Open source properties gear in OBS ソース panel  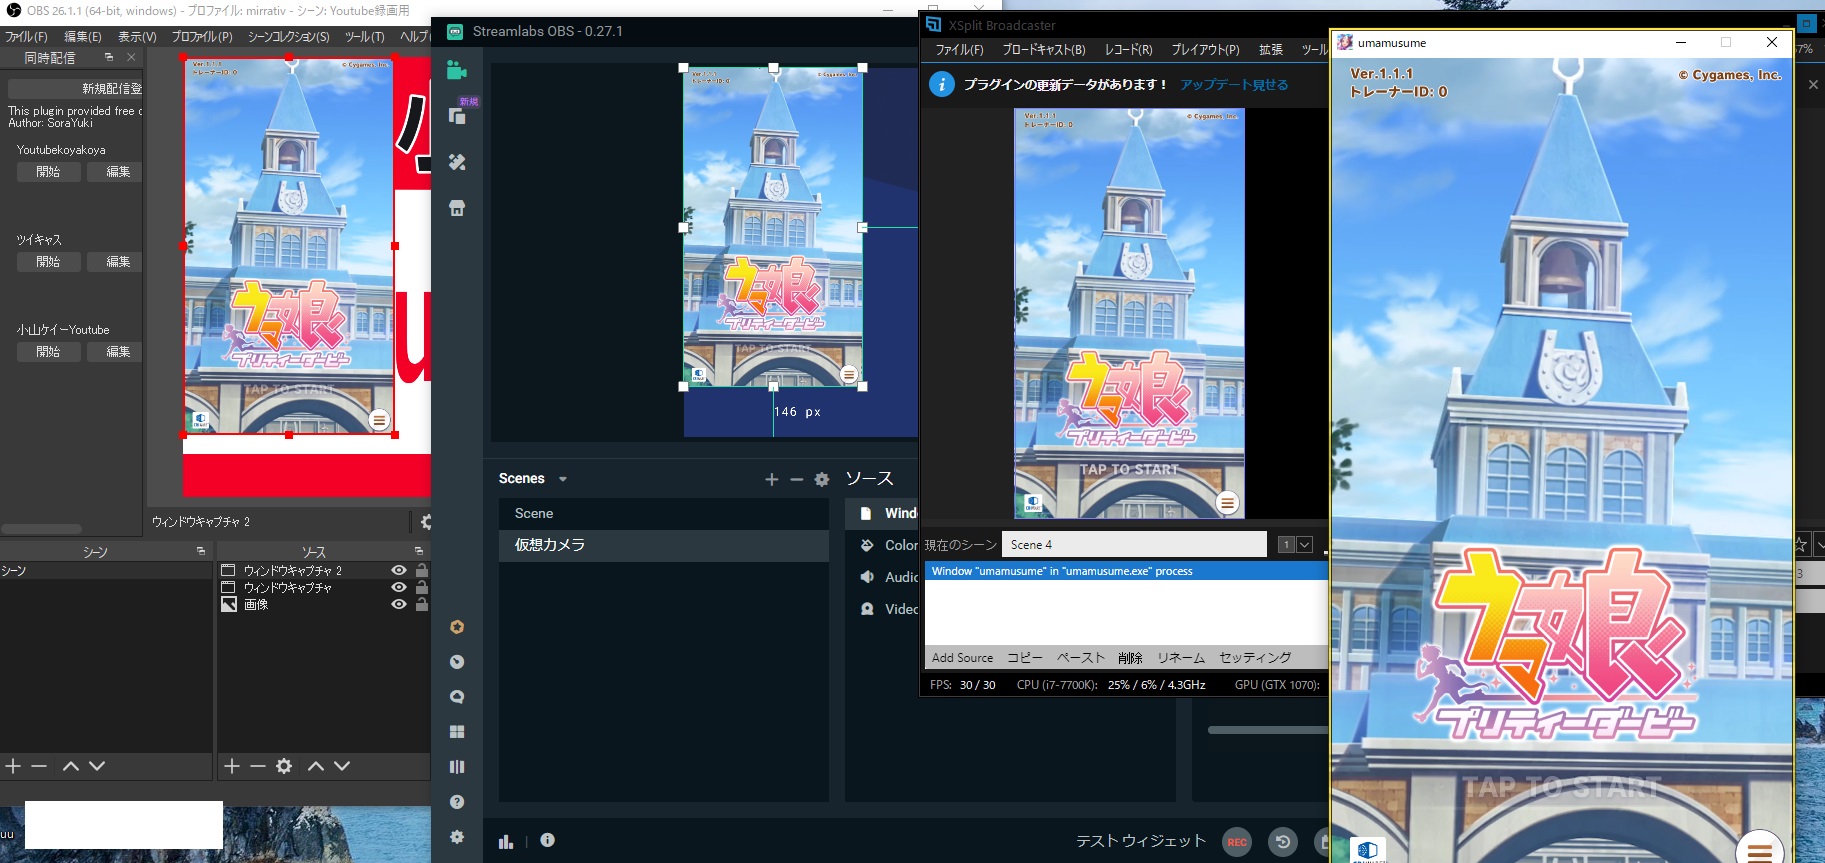pyautogui.click(x=284, y=766)
